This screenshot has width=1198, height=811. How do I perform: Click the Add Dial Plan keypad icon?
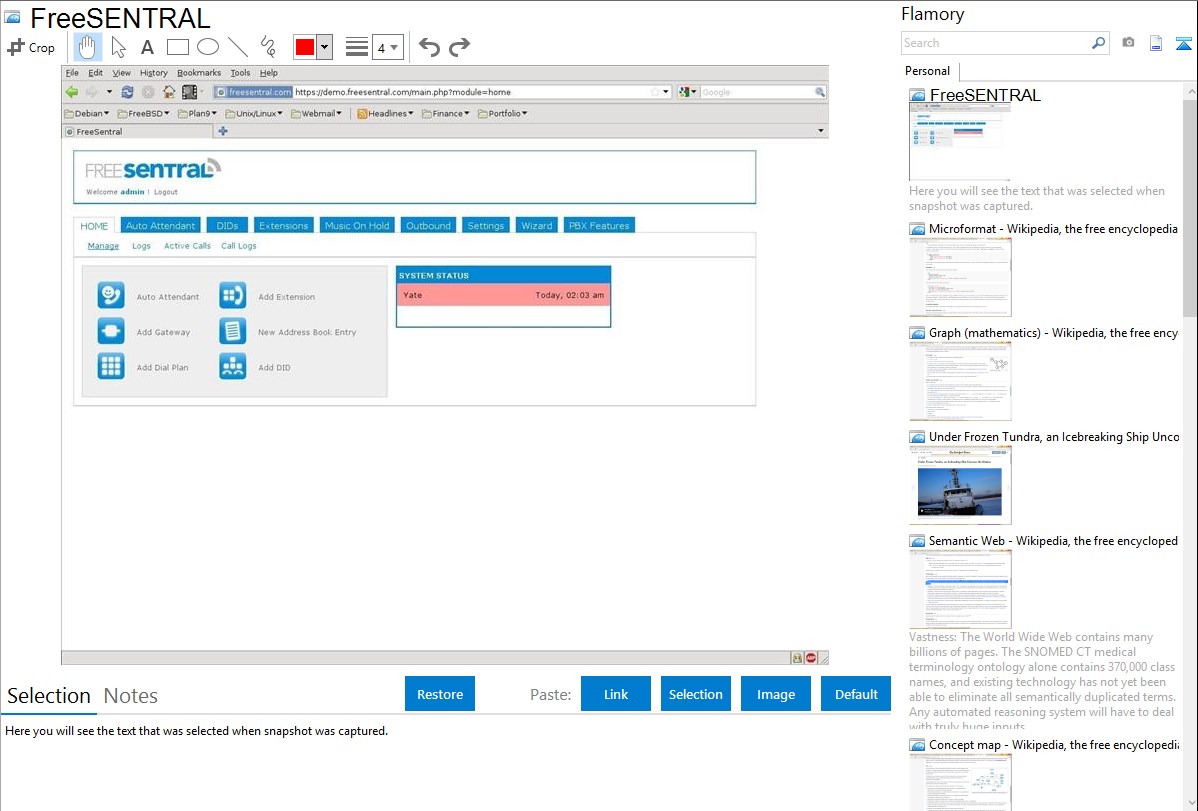[x=111, y=366]
